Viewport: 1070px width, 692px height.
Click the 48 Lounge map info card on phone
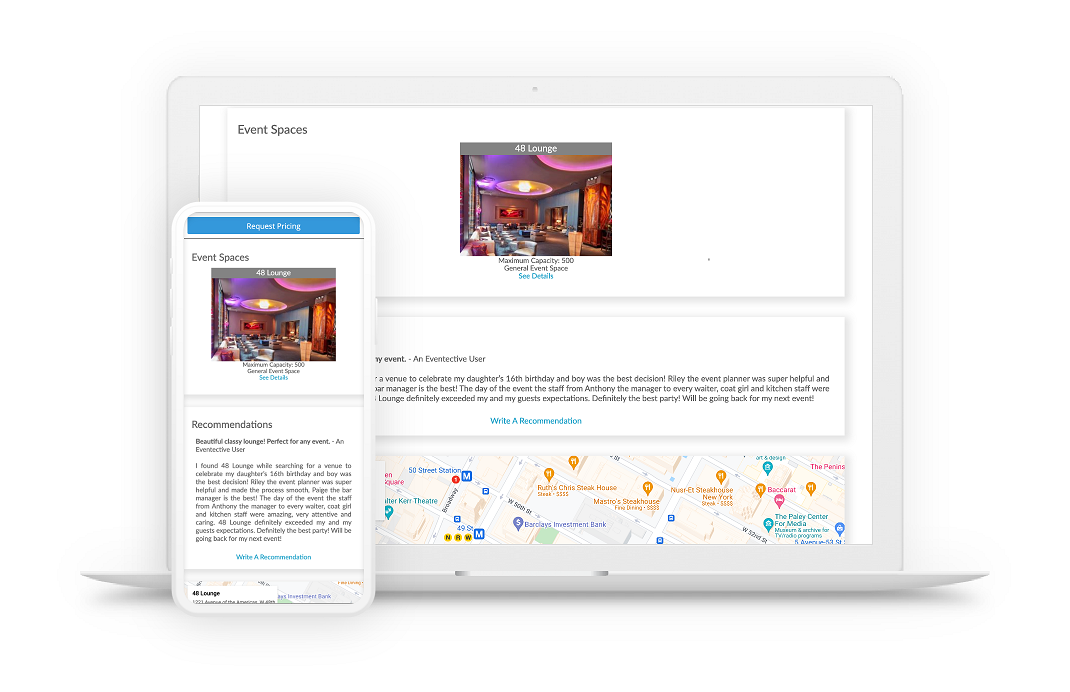pos(233,594)
